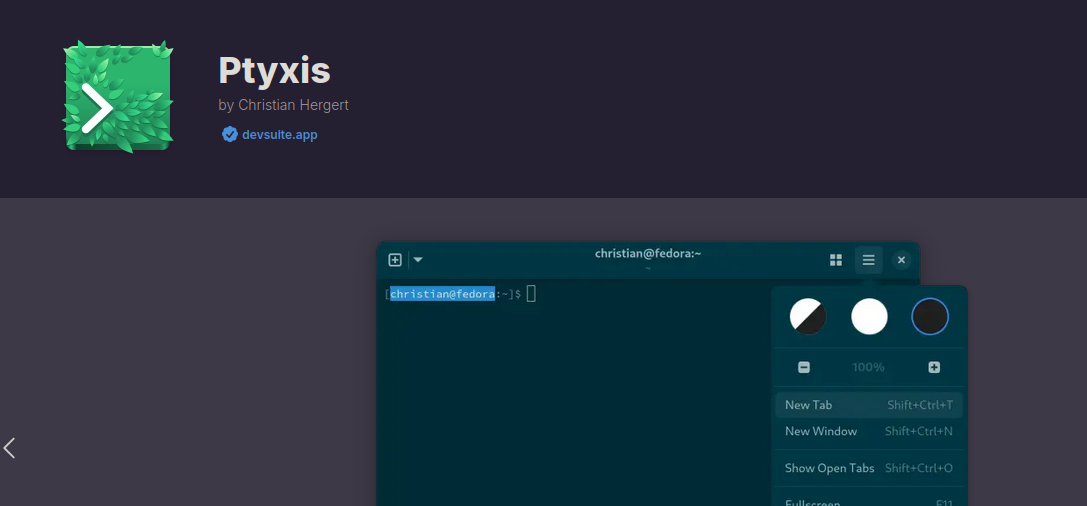Go to previous screenshot with left chevron

pos(9,448)
